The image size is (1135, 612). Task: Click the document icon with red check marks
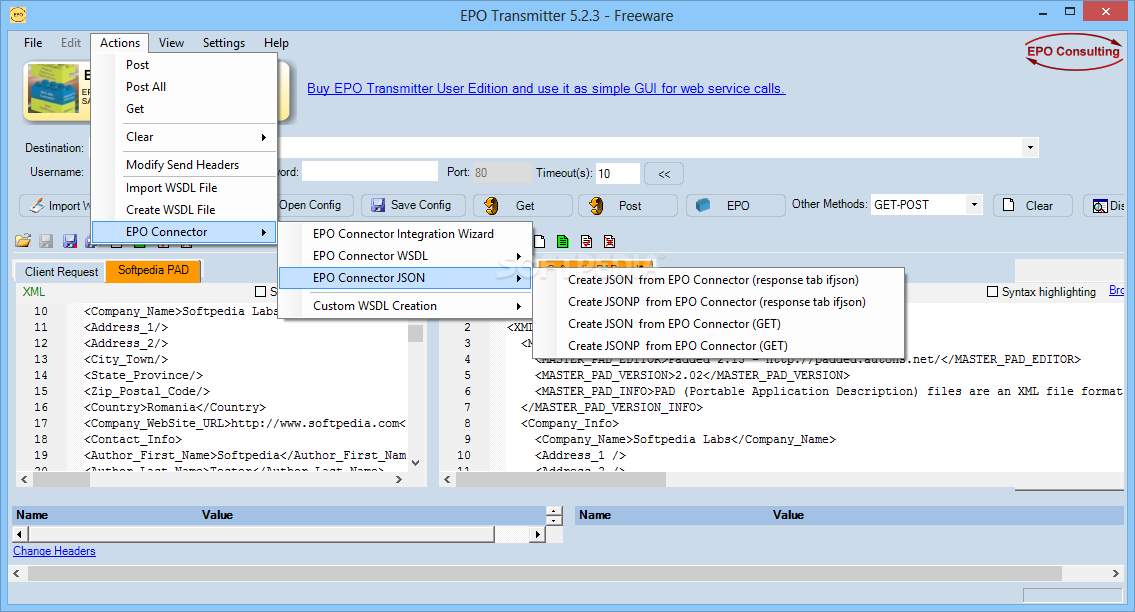tap(586, 241)
